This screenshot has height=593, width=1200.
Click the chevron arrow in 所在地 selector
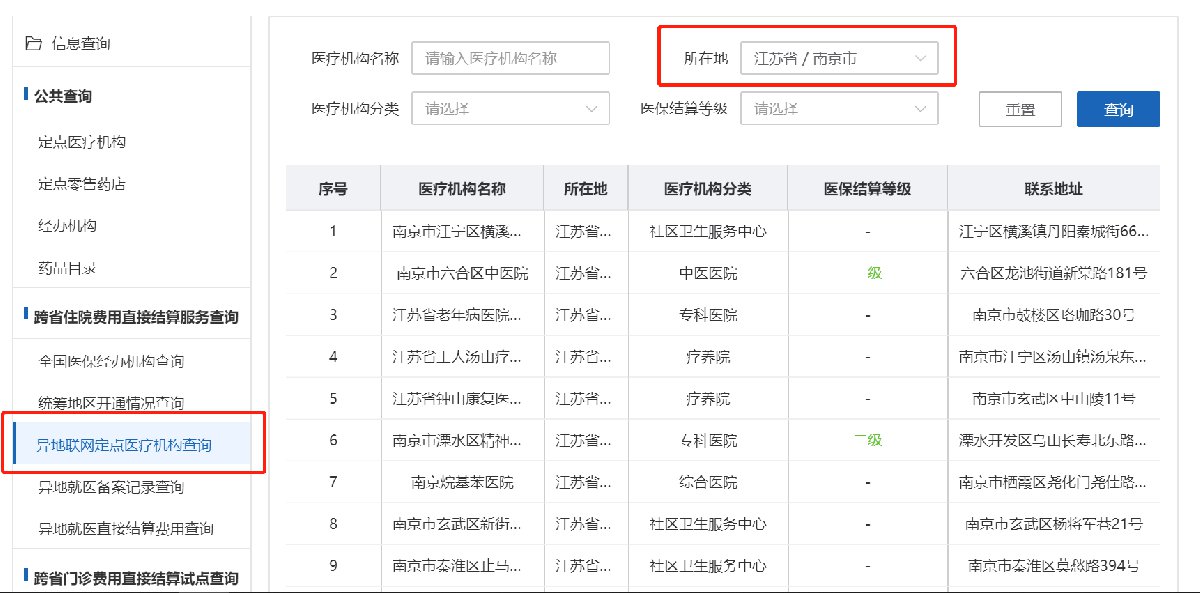[920, 59]
